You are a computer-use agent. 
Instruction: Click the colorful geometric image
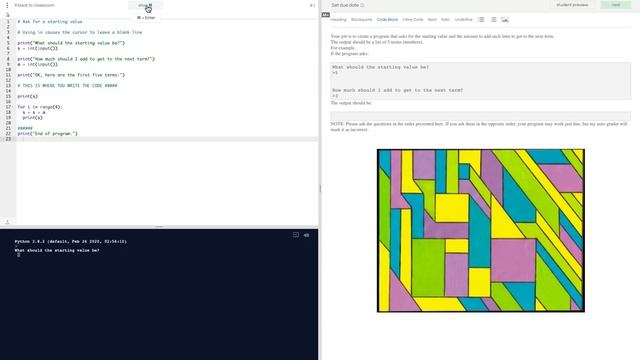pos(481,231)
